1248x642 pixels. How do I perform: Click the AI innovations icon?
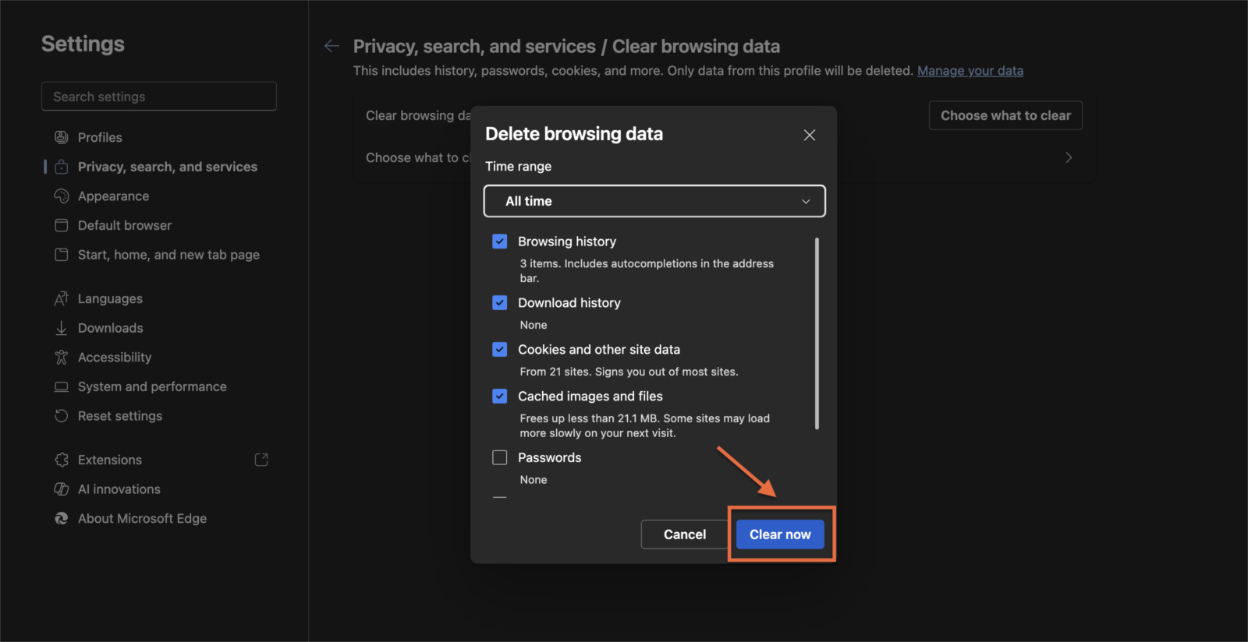61,489
